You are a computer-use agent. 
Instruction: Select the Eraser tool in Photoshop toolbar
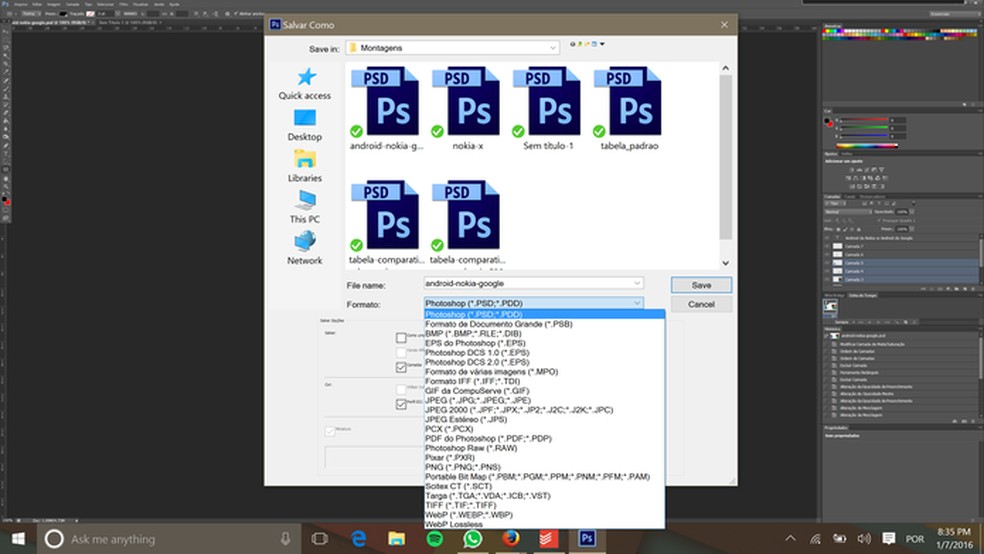point(6,113)
